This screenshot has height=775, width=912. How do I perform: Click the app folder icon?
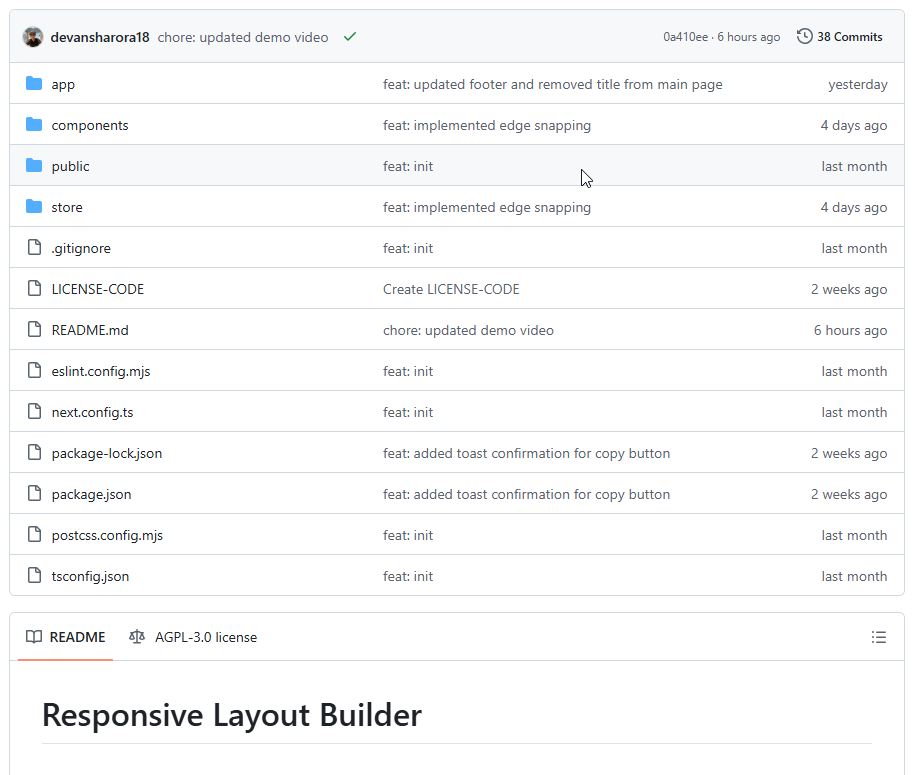tap(34, 84)
